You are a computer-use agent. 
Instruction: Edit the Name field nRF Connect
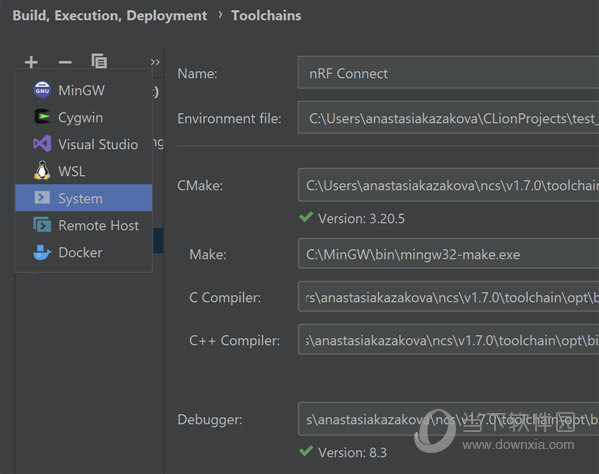point(448,73)
